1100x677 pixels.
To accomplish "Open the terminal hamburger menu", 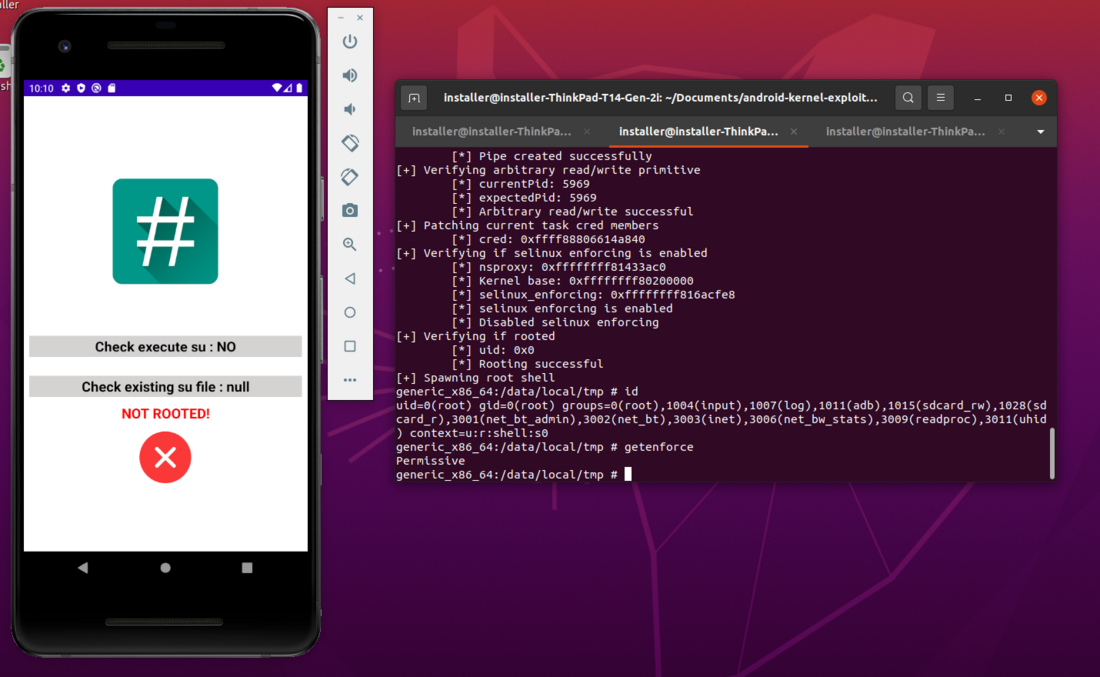I will pyautogui.click(x=941, y=98).
